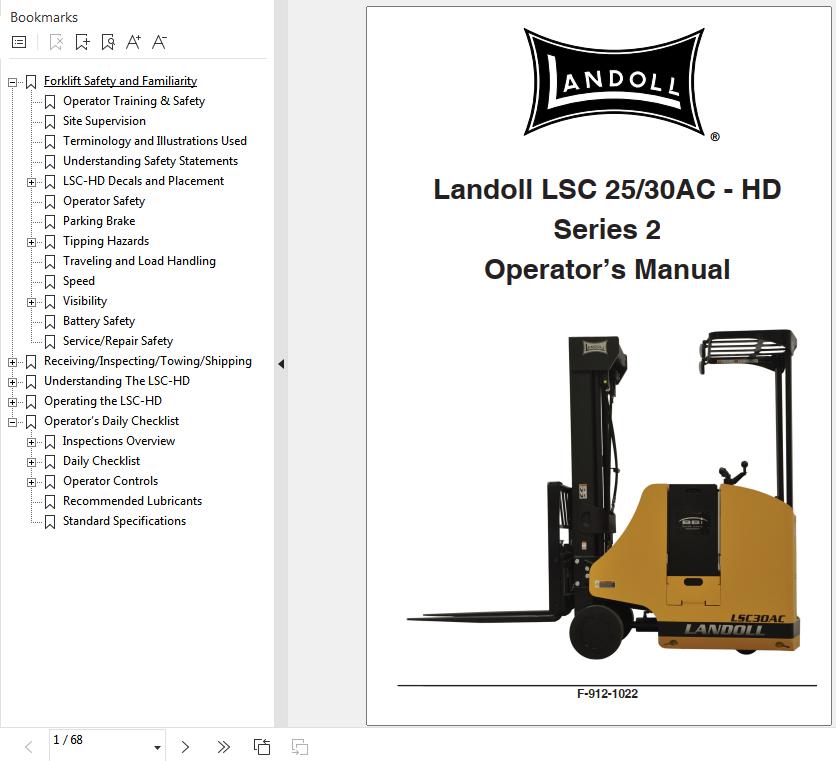Viewport: 836px width, 761px height.
Task: Go to Recommended Lubricants bookmark
Action: coord(132,501)
